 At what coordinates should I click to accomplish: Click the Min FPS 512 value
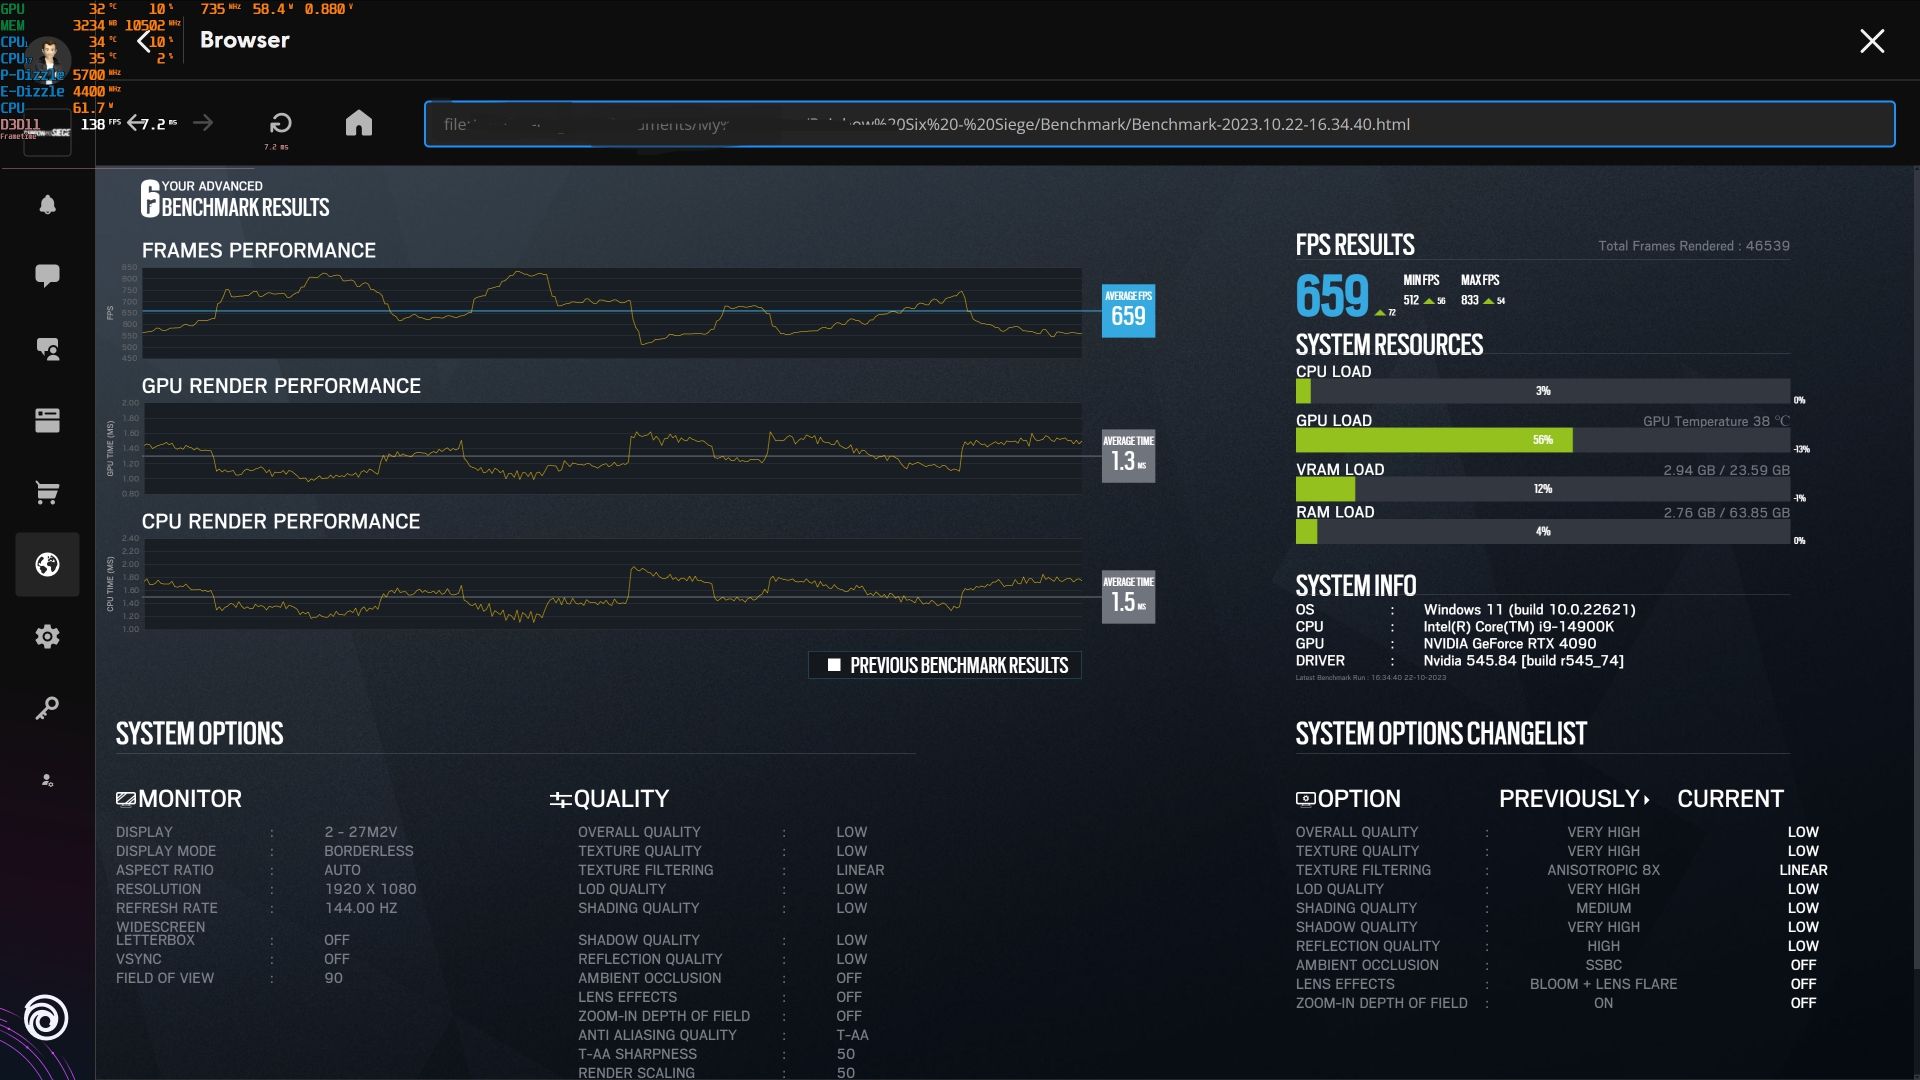[1411, 300]
